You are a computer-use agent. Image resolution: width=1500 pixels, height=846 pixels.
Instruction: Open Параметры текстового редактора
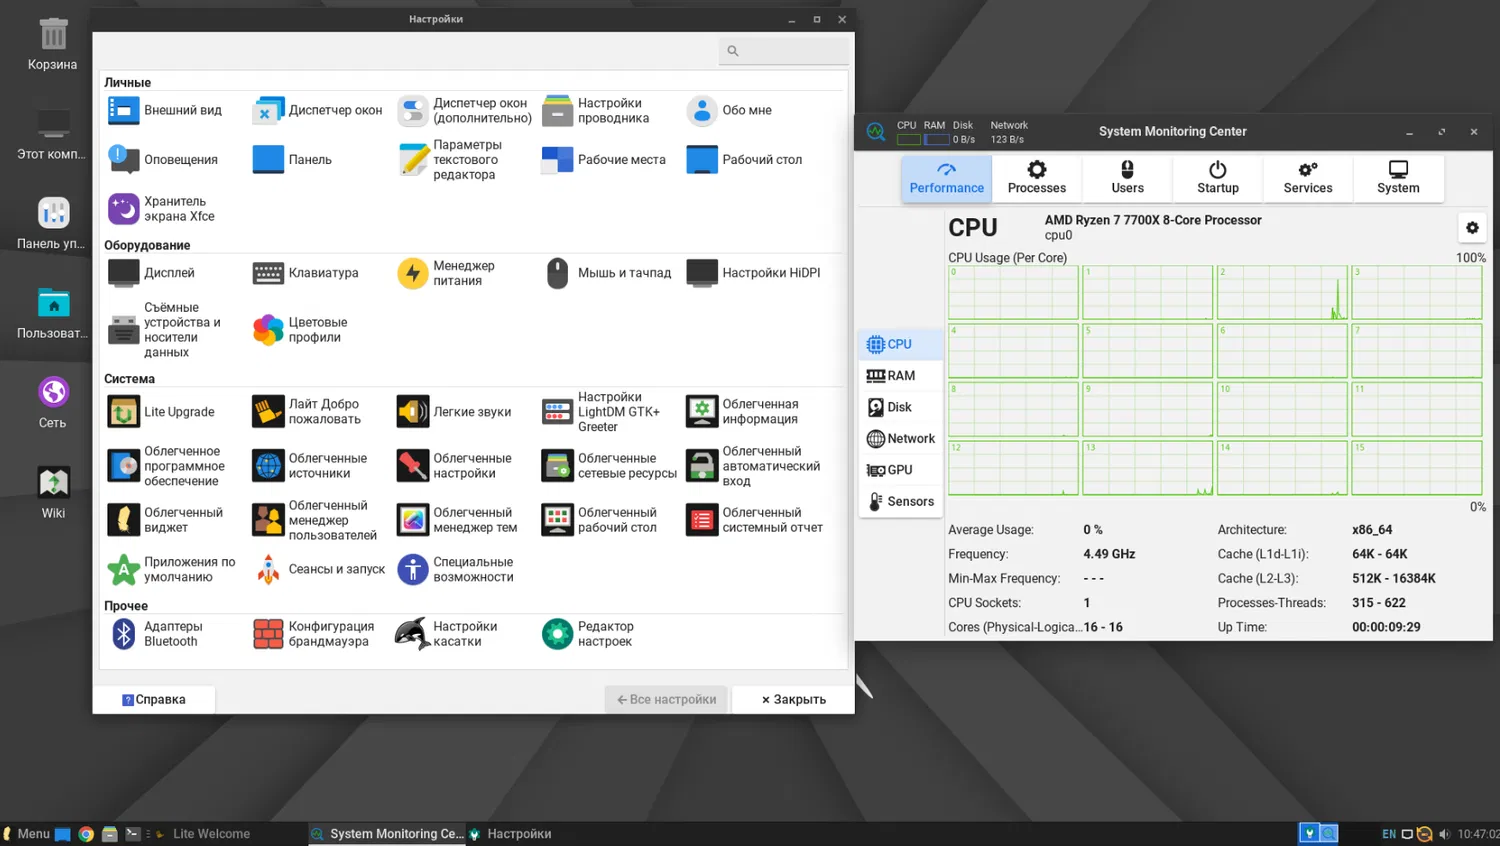[x=451, y=159]
